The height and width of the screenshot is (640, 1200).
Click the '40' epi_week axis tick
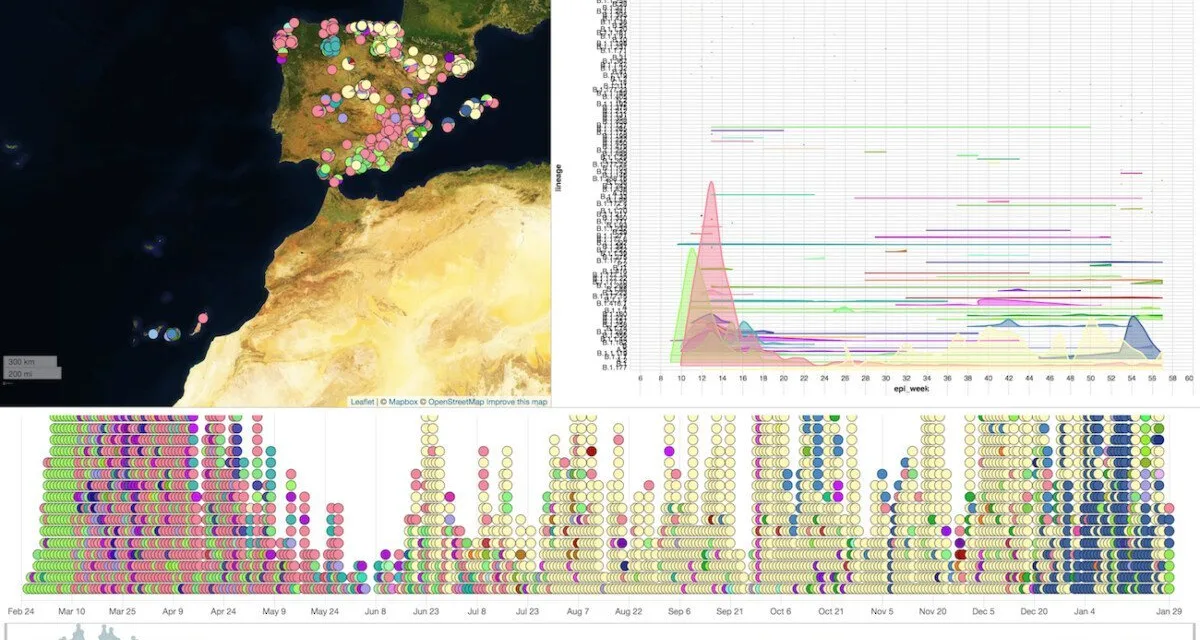(x=988, y=379)
